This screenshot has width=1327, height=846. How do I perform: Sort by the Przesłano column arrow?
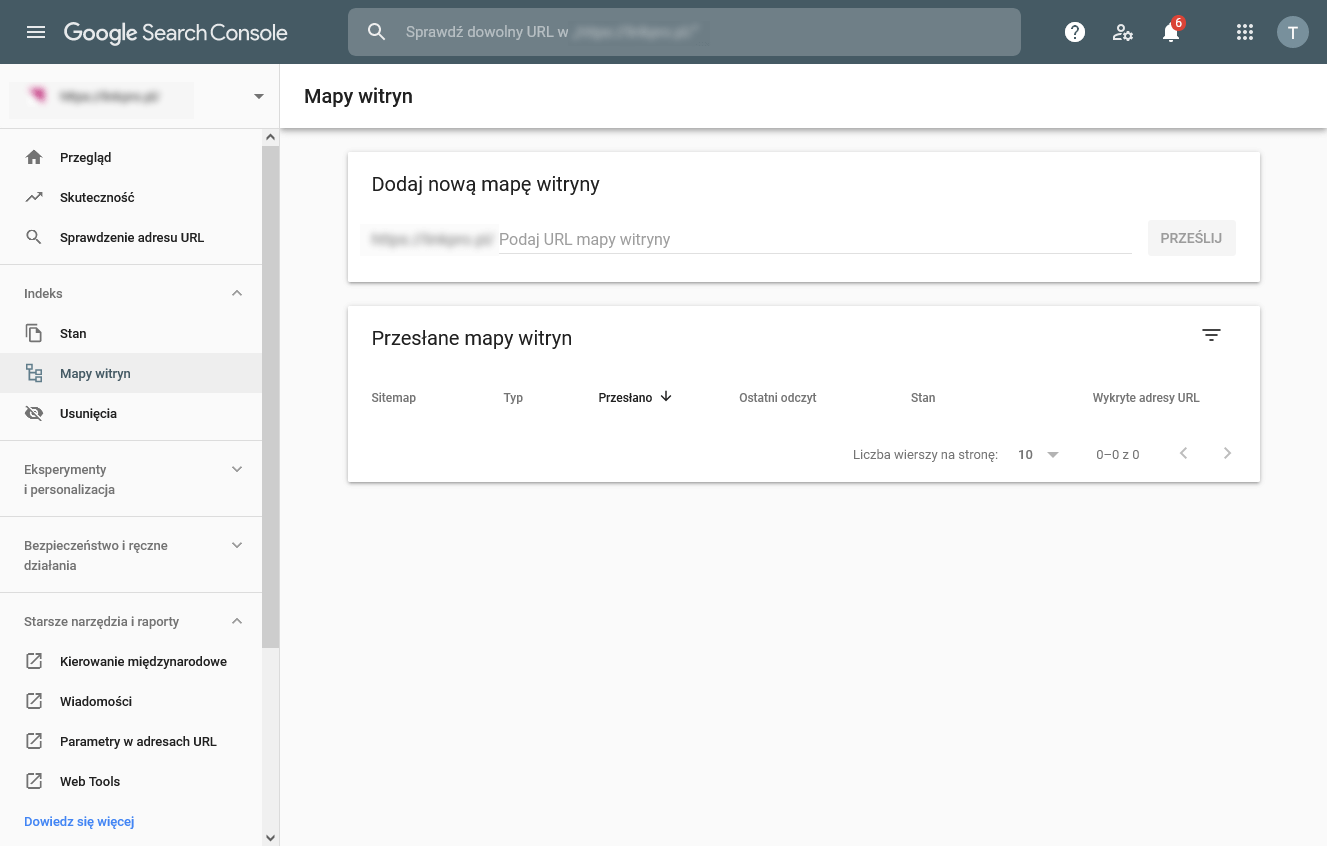click(x=666, y=397)
